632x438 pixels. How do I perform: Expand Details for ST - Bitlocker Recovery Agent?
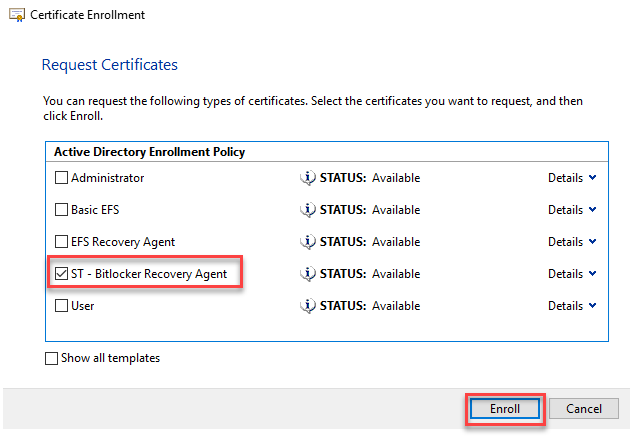(571, 274)
